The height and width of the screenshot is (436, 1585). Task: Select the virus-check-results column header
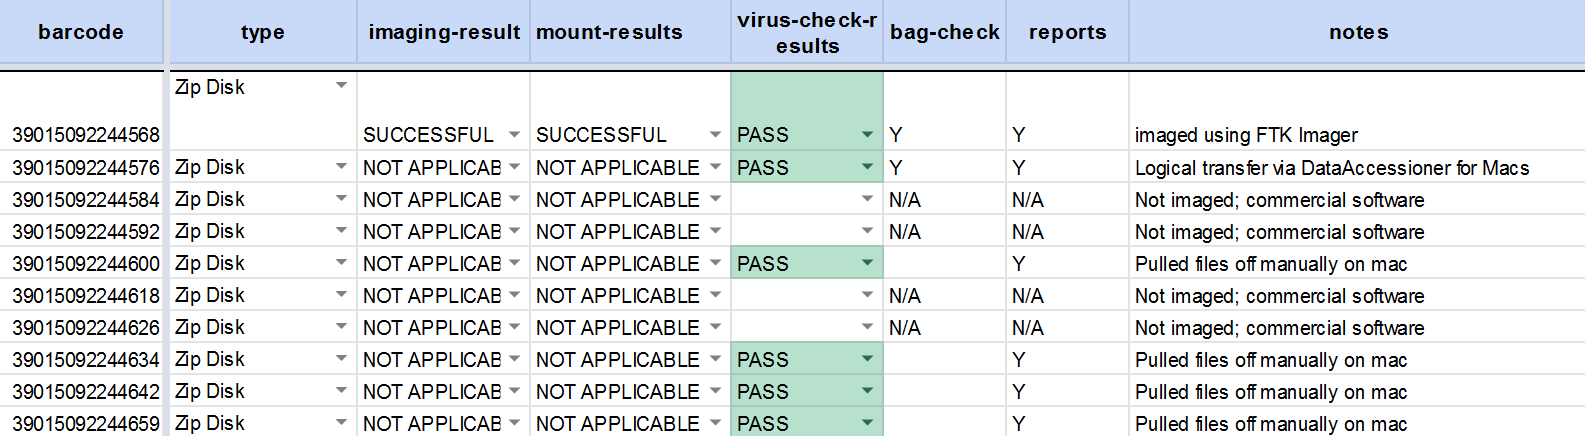(x=807, y=32)
